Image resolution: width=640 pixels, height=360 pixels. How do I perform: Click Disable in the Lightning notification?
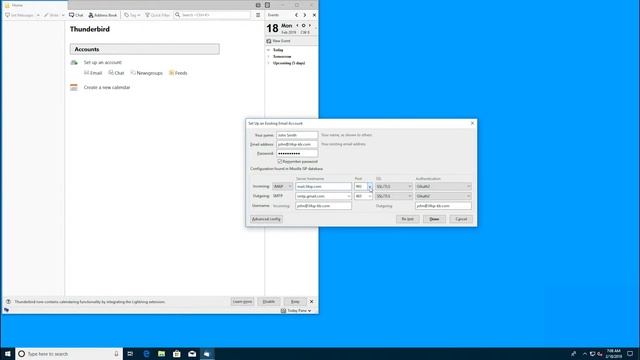(269, 302)
